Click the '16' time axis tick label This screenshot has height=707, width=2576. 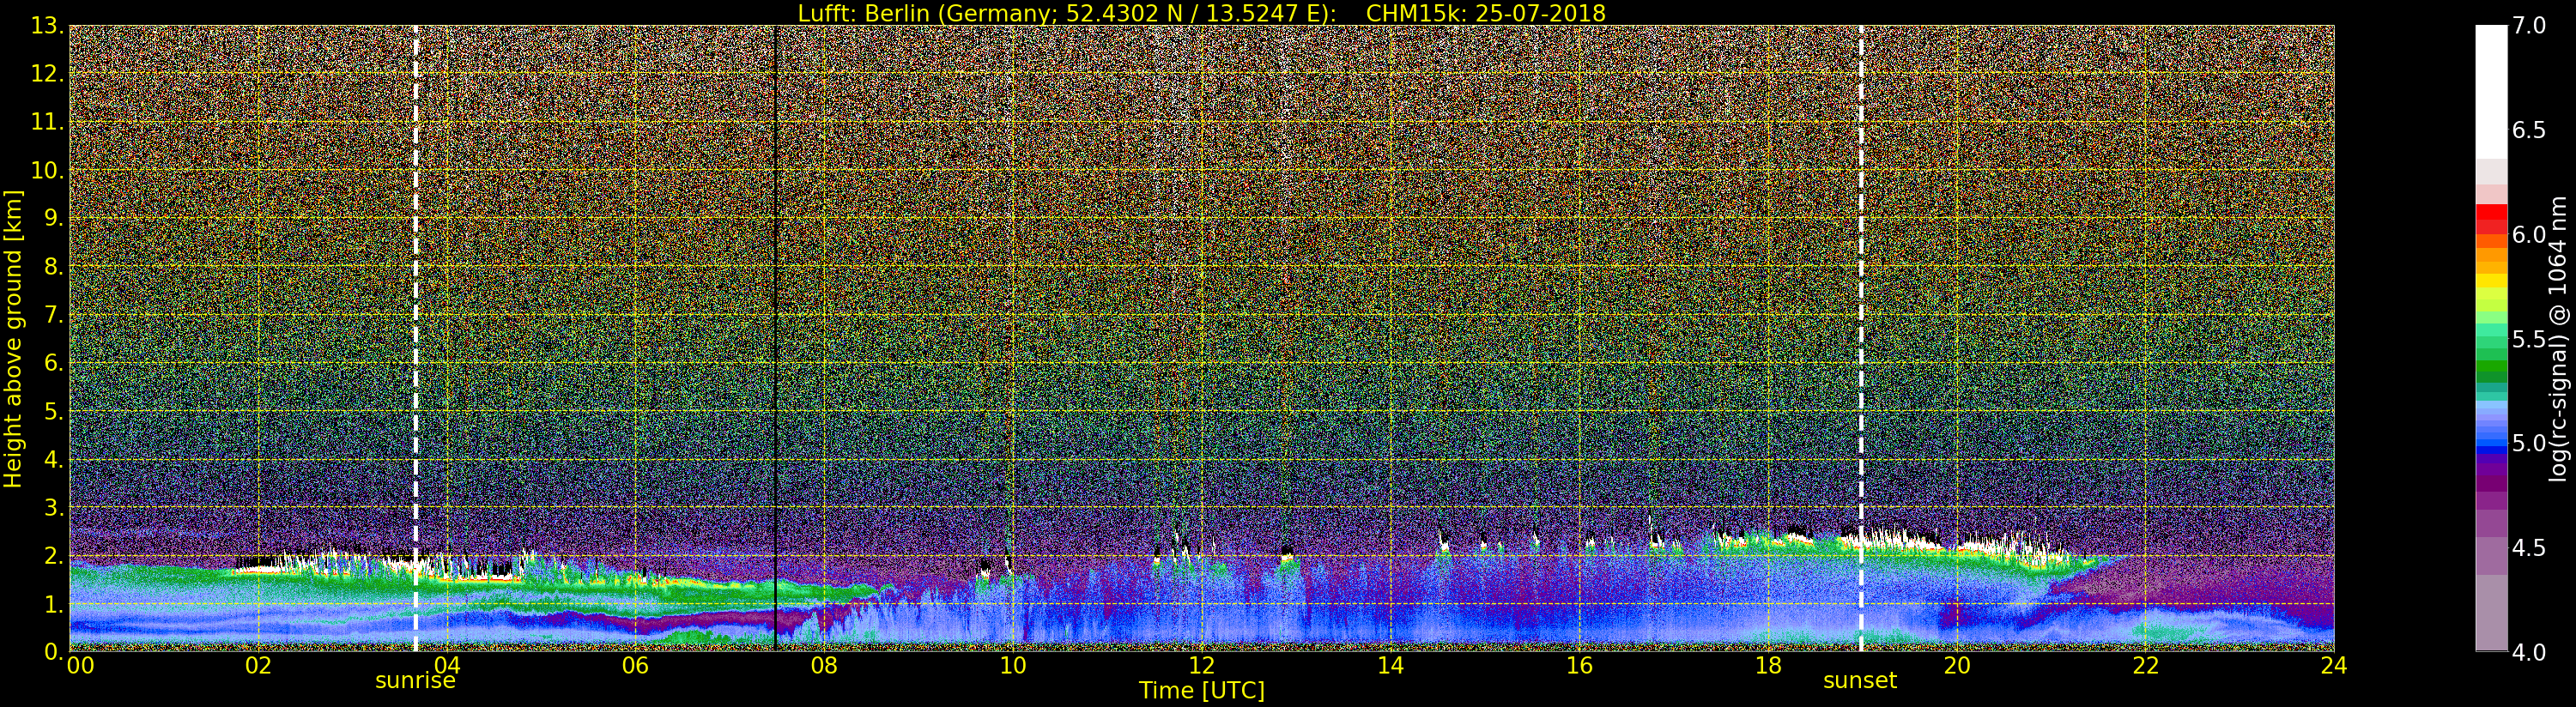(x=1579, y=666)
